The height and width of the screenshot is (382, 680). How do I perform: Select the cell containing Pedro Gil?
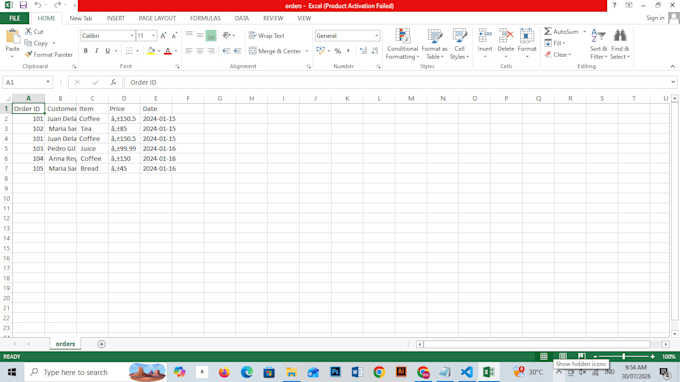pyautogui.click(x=61, y=148)
